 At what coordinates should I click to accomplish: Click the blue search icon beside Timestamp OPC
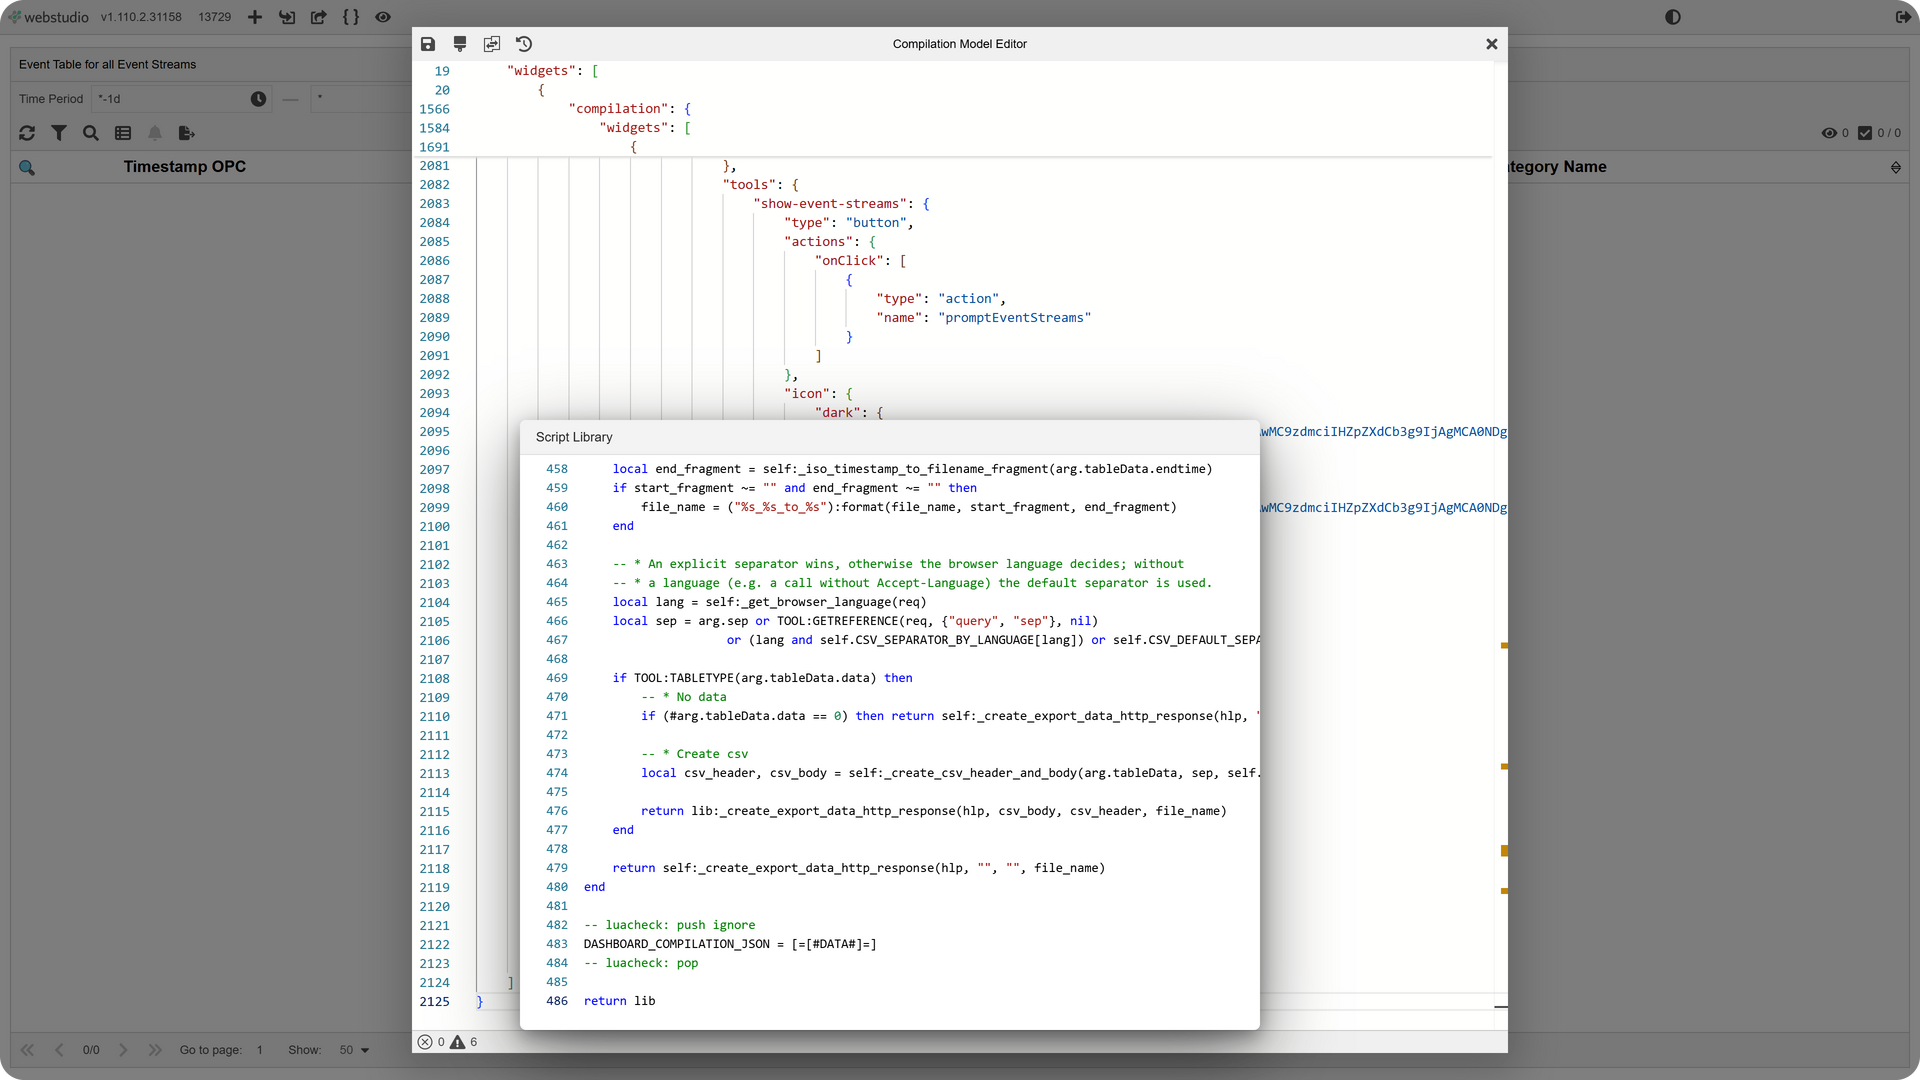(27, 168)
